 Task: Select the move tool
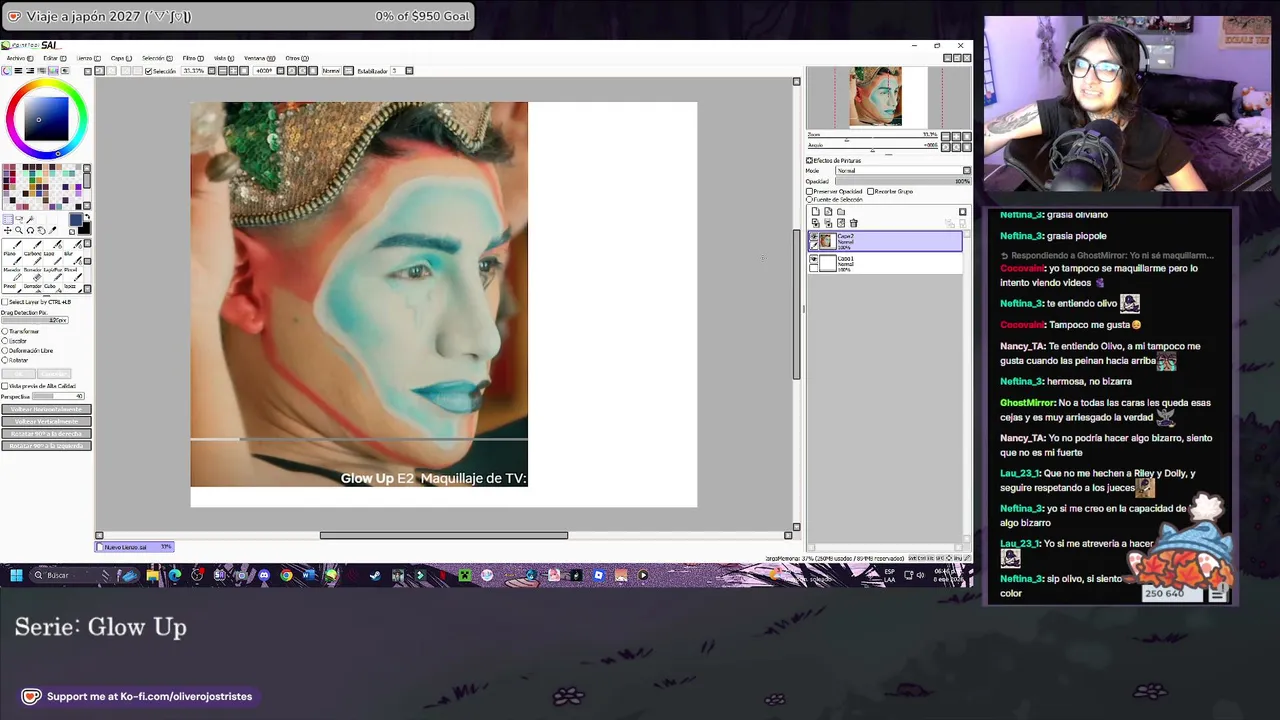[x=7, y=230]
